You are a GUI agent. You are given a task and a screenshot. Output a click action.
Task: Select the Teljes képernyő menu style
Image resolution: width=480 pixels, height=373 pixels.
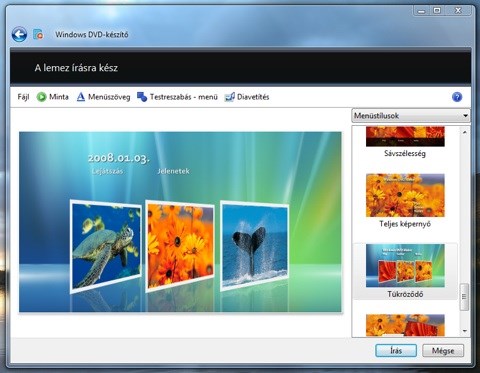pos(405,195)
